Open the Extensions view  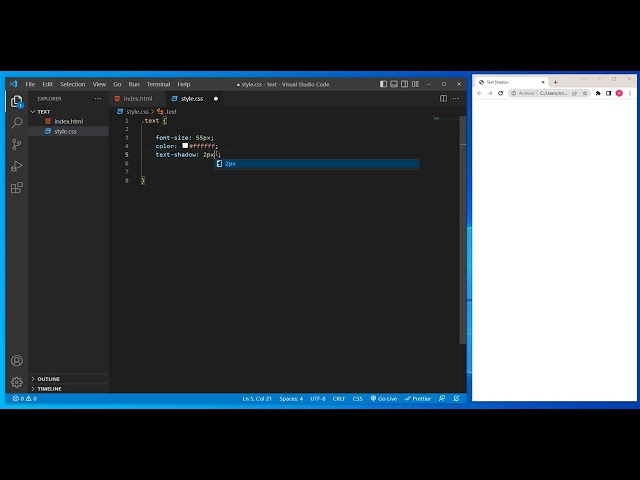coord(17,188)
